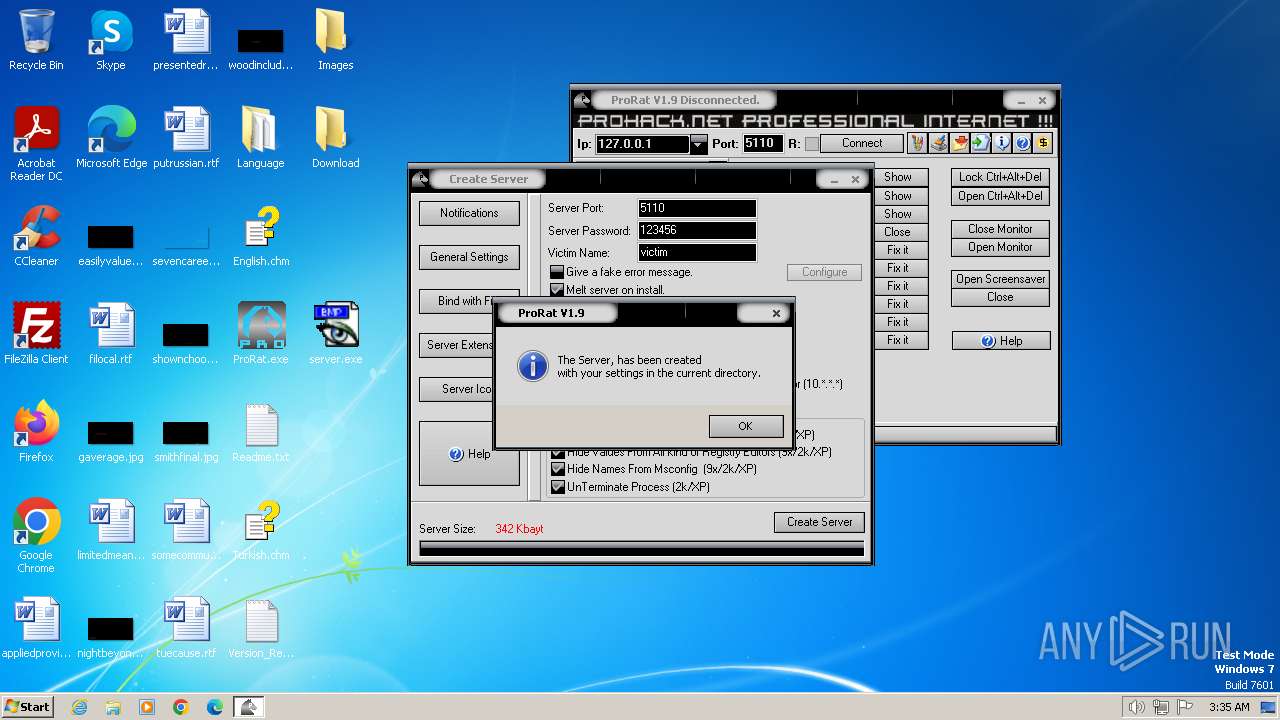Click the R: indicator box beside Connect

(811, 144)
